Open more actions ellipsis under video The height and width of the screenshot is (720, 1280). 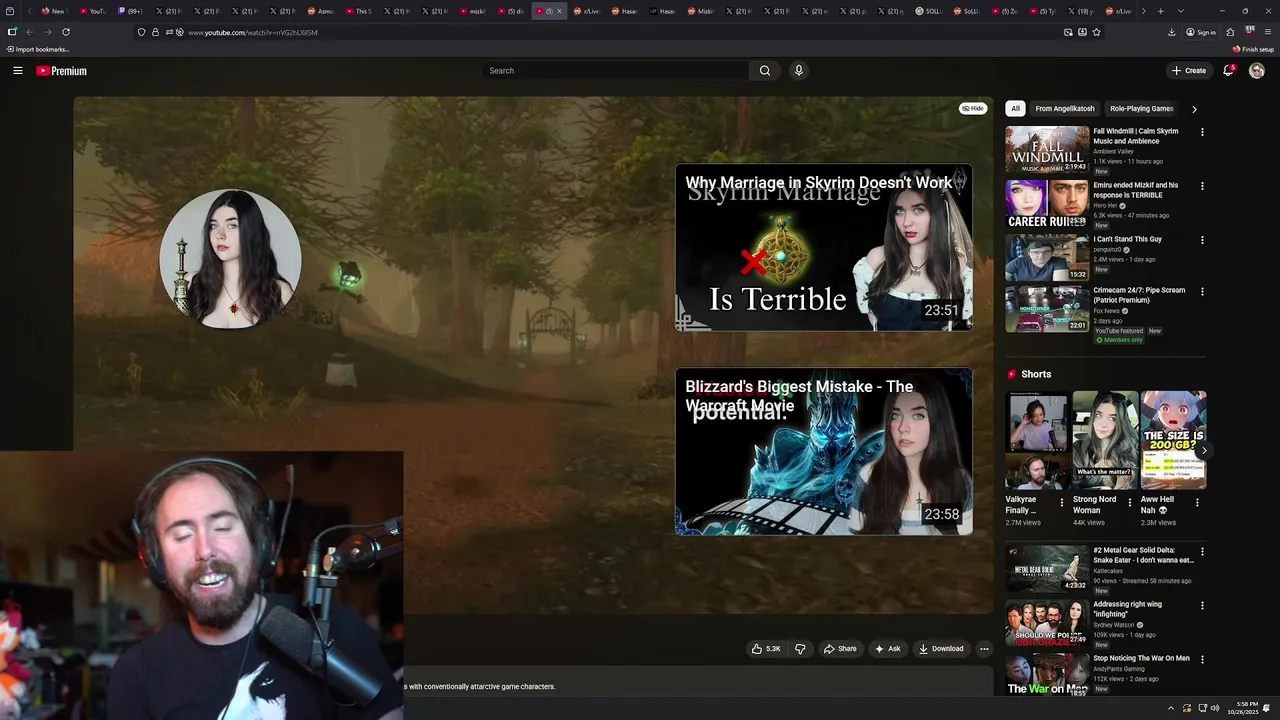pos(984,649)
